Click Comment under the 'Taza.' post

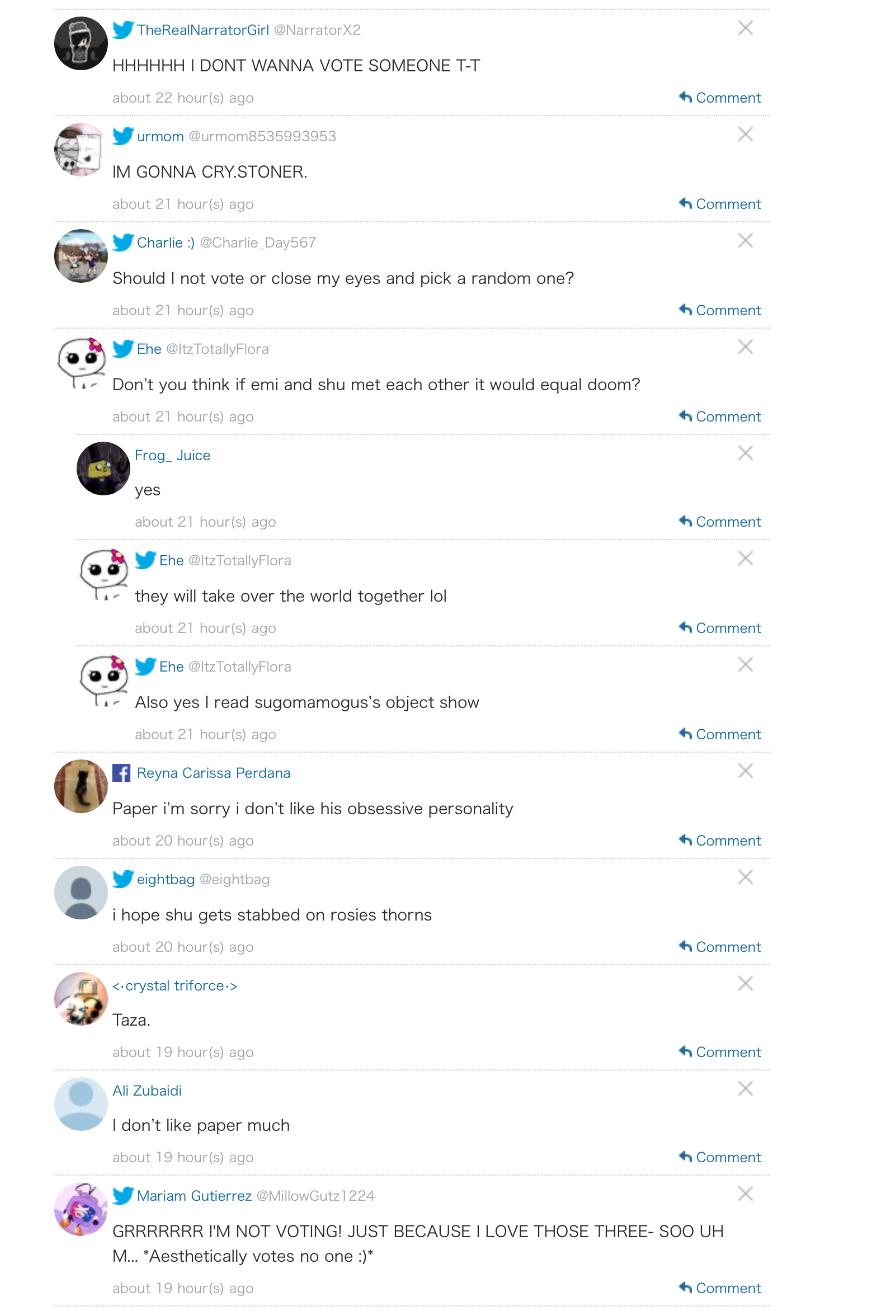tap(720, 1052)
